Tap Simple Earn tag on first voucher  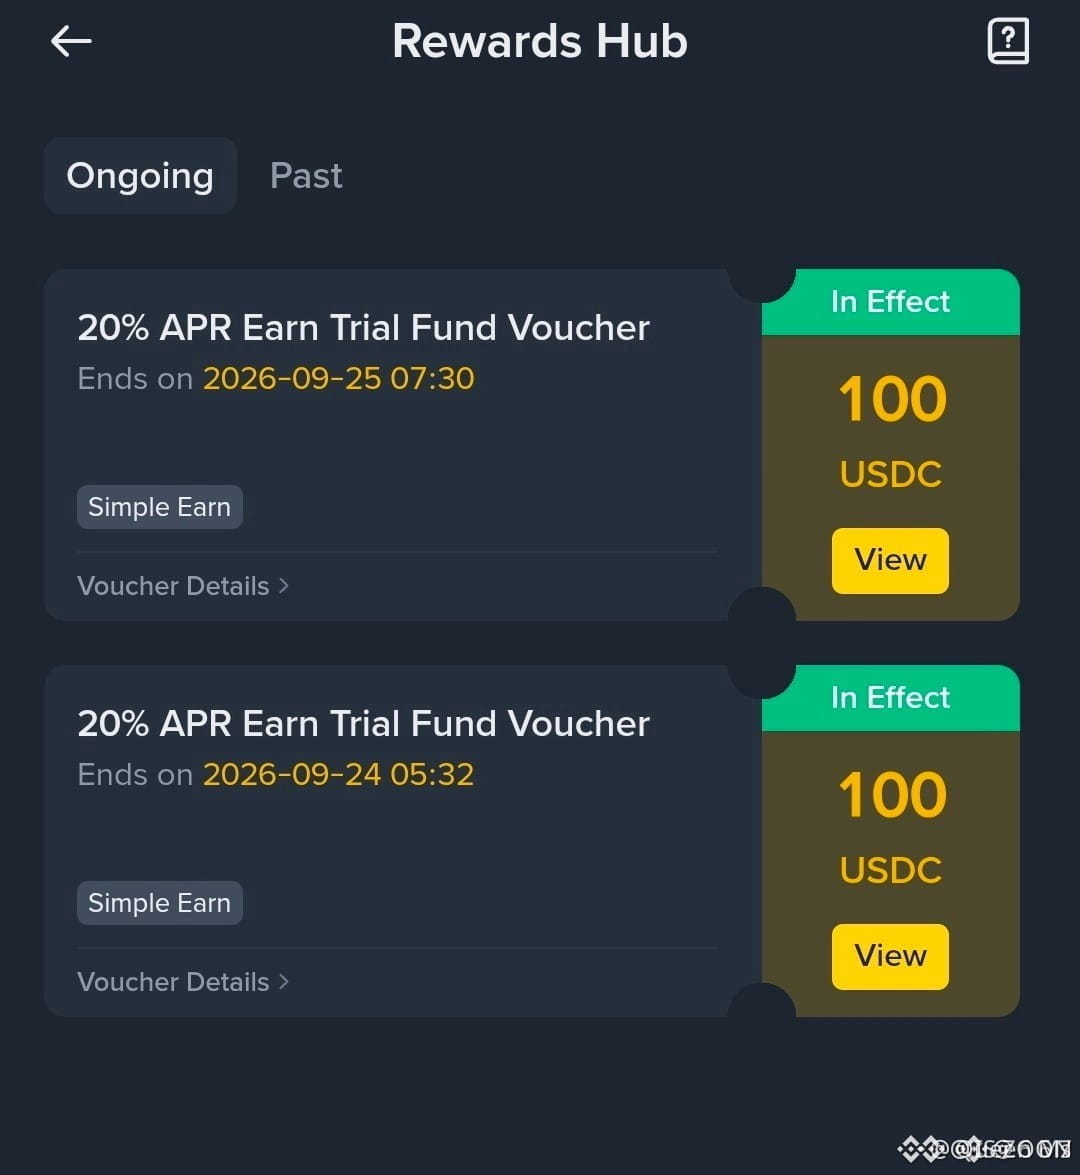pyautogui.click(x=160, y=507)
